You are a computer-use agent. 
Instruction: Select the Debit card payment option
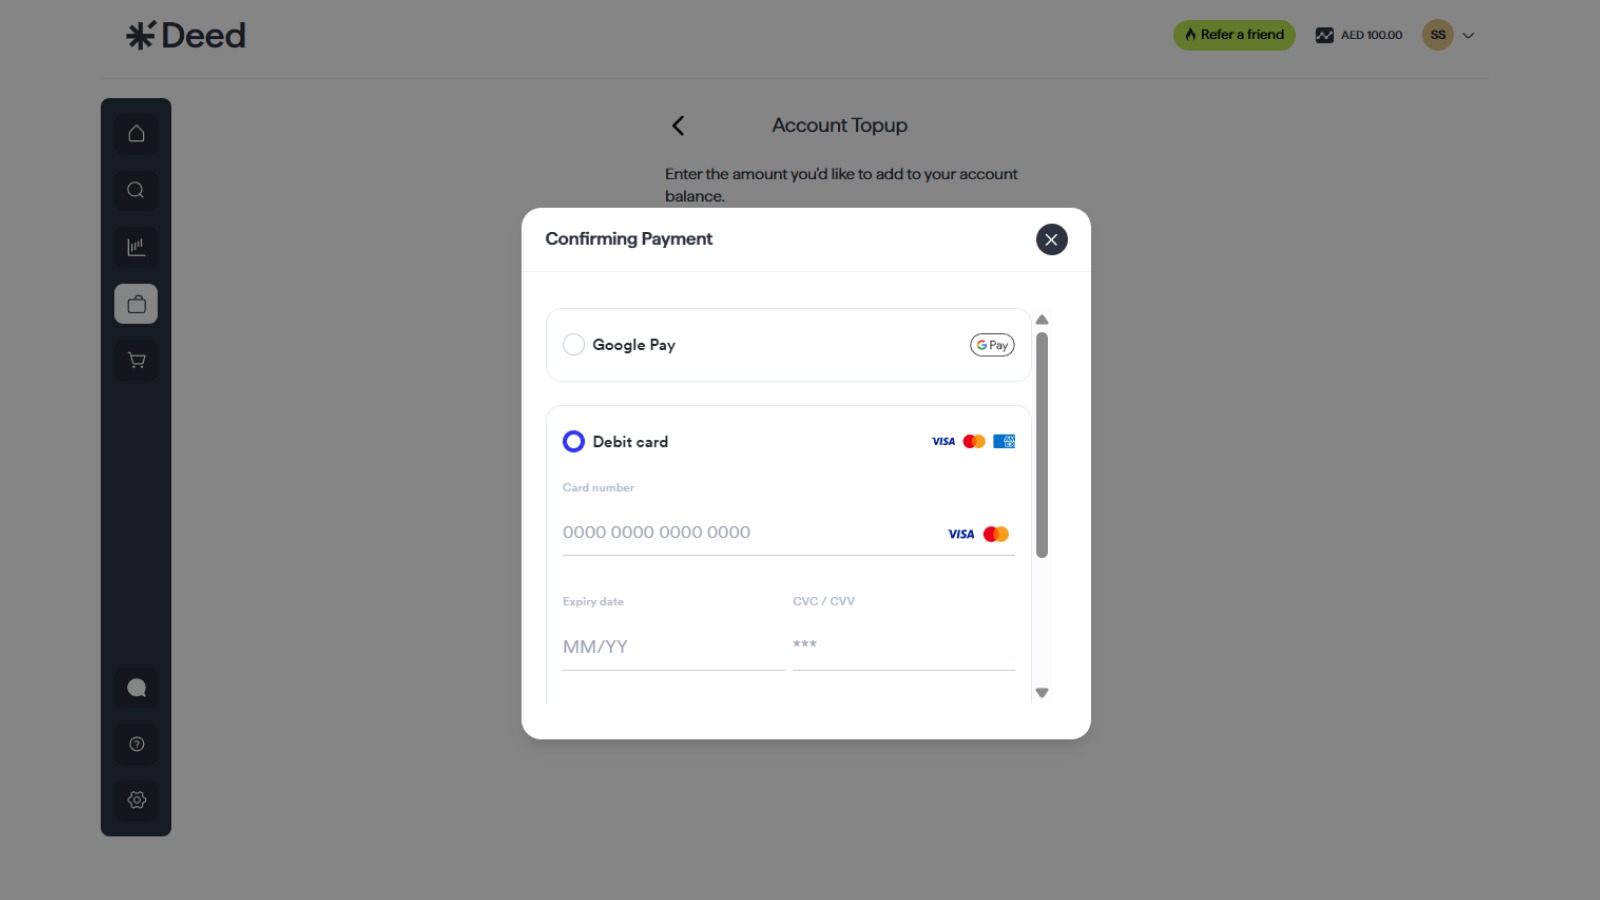pos(573,441)
